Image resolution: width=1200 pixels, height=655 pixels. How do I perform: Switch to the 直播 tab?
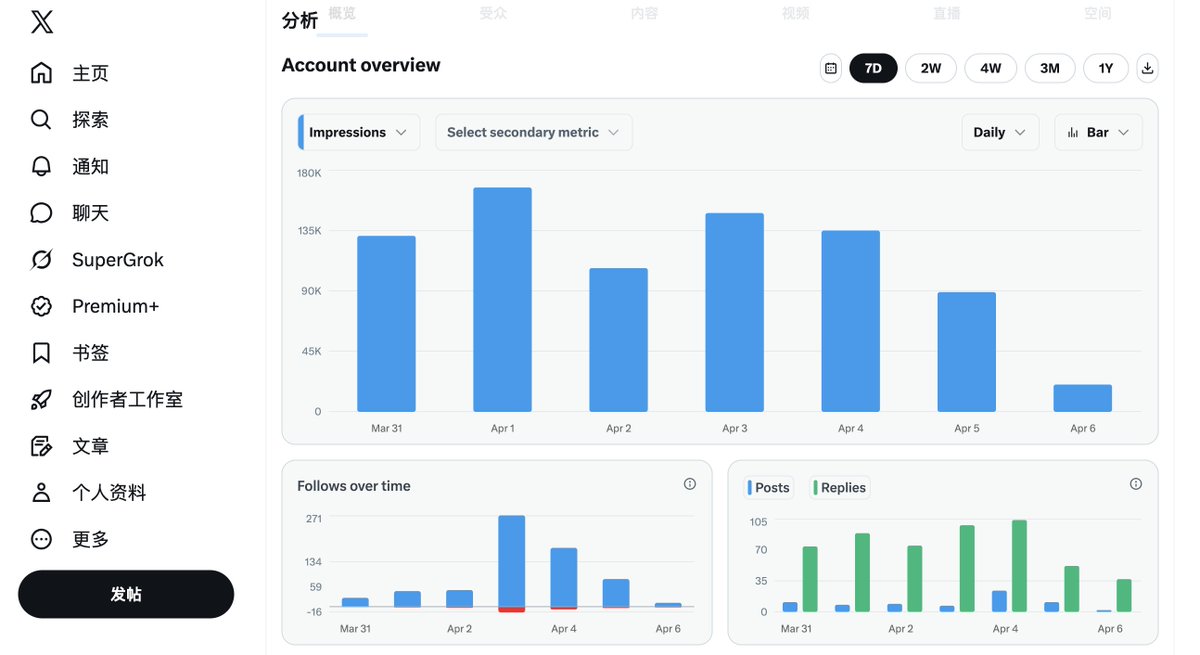pyautogui.click(x=947, y=14)
